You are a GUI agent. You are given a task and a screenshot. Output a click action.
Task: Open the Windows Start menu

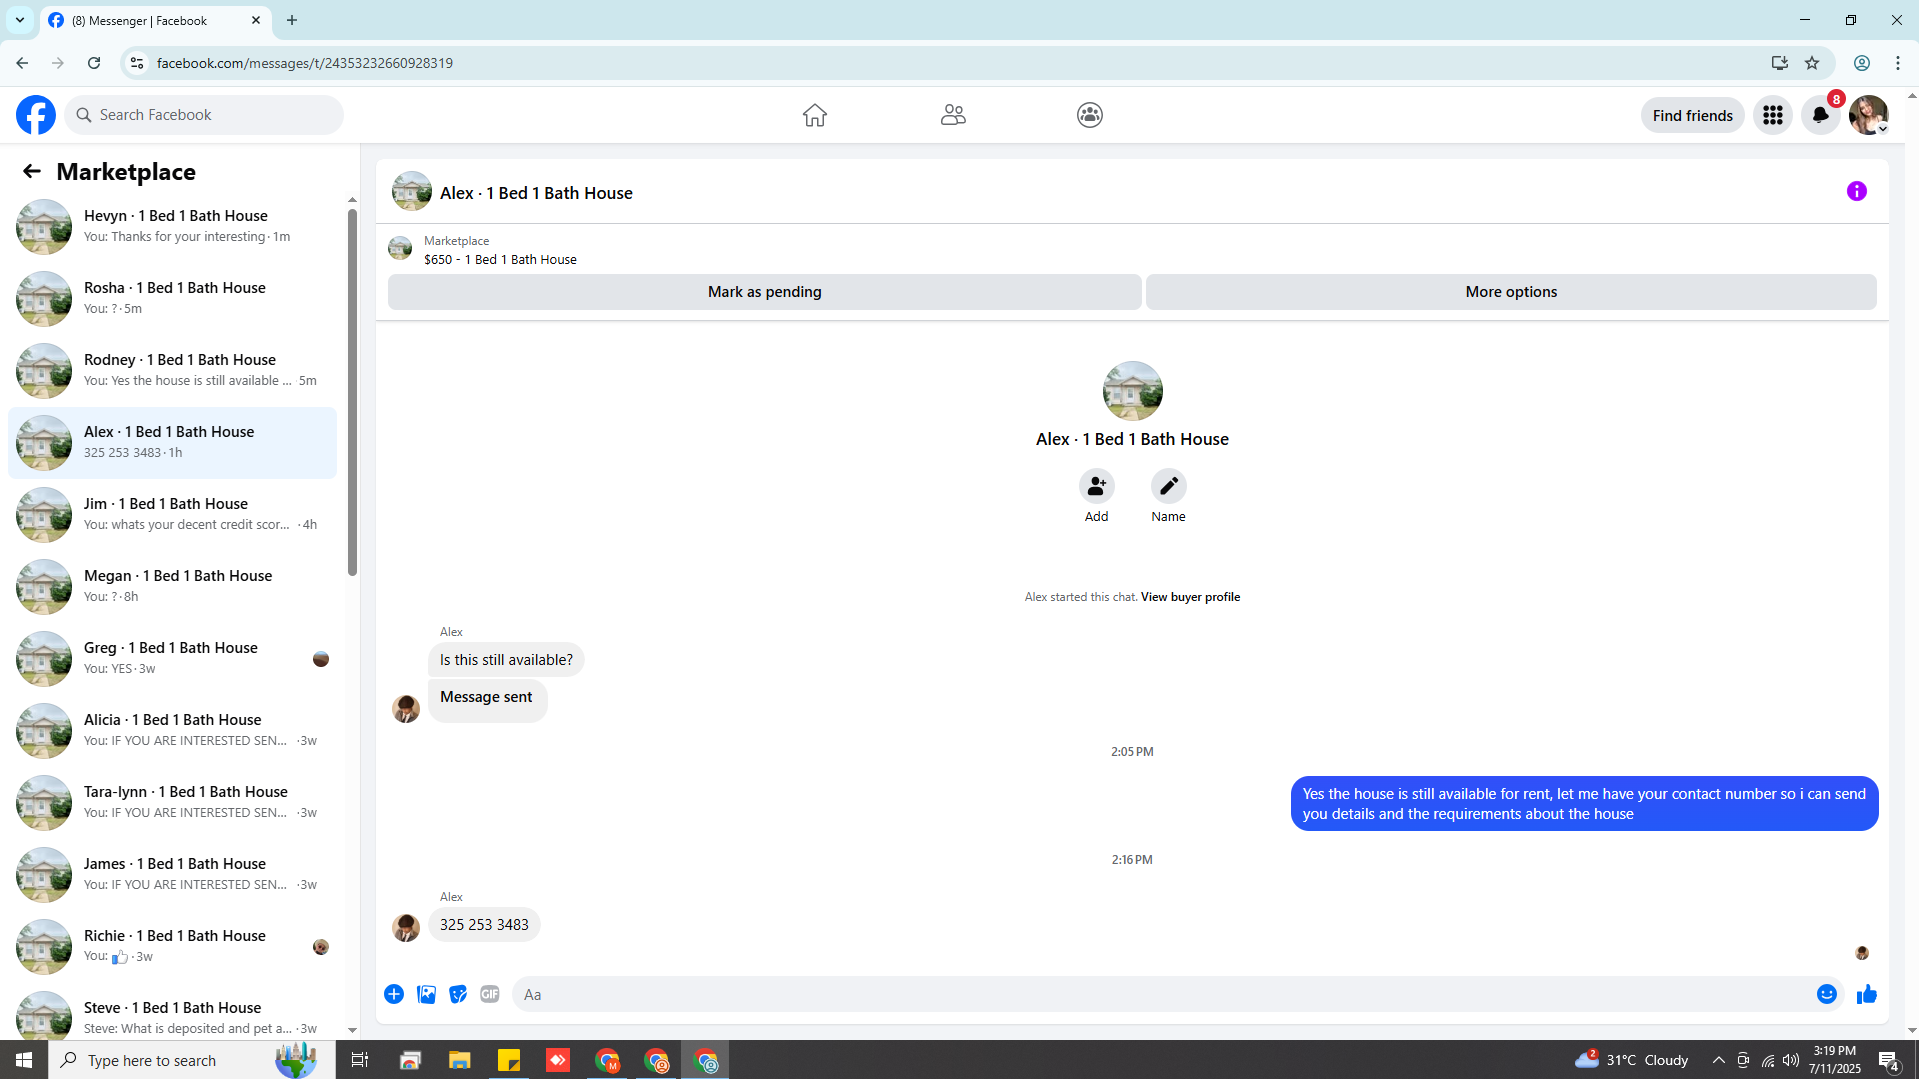pyautogui.click(x=24, y=1060)
